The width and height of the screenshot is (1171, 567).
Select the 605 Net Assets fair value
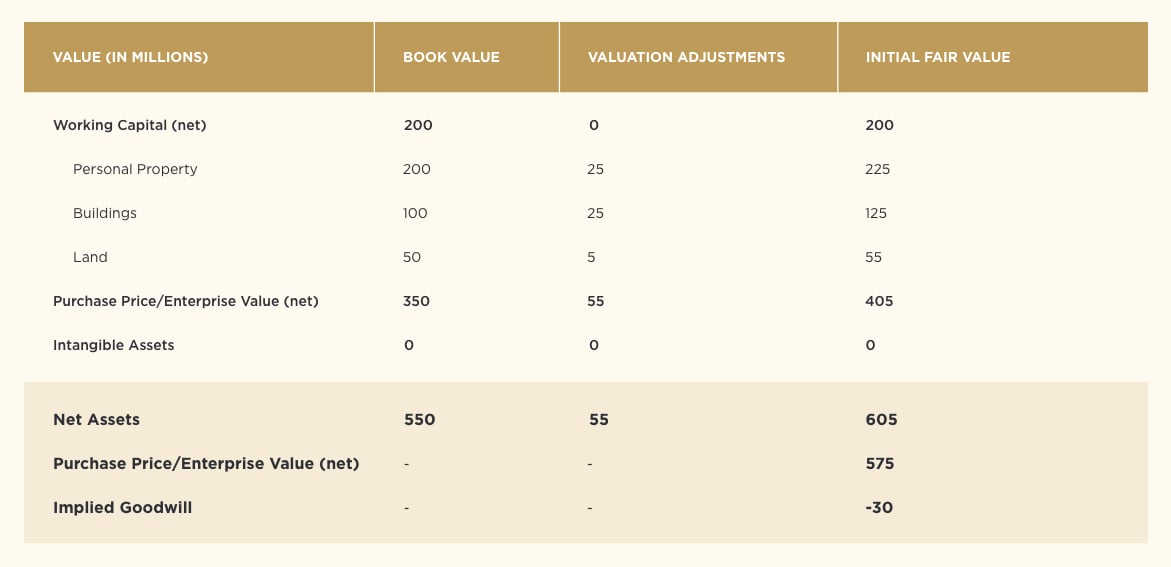tap(881, 420)
